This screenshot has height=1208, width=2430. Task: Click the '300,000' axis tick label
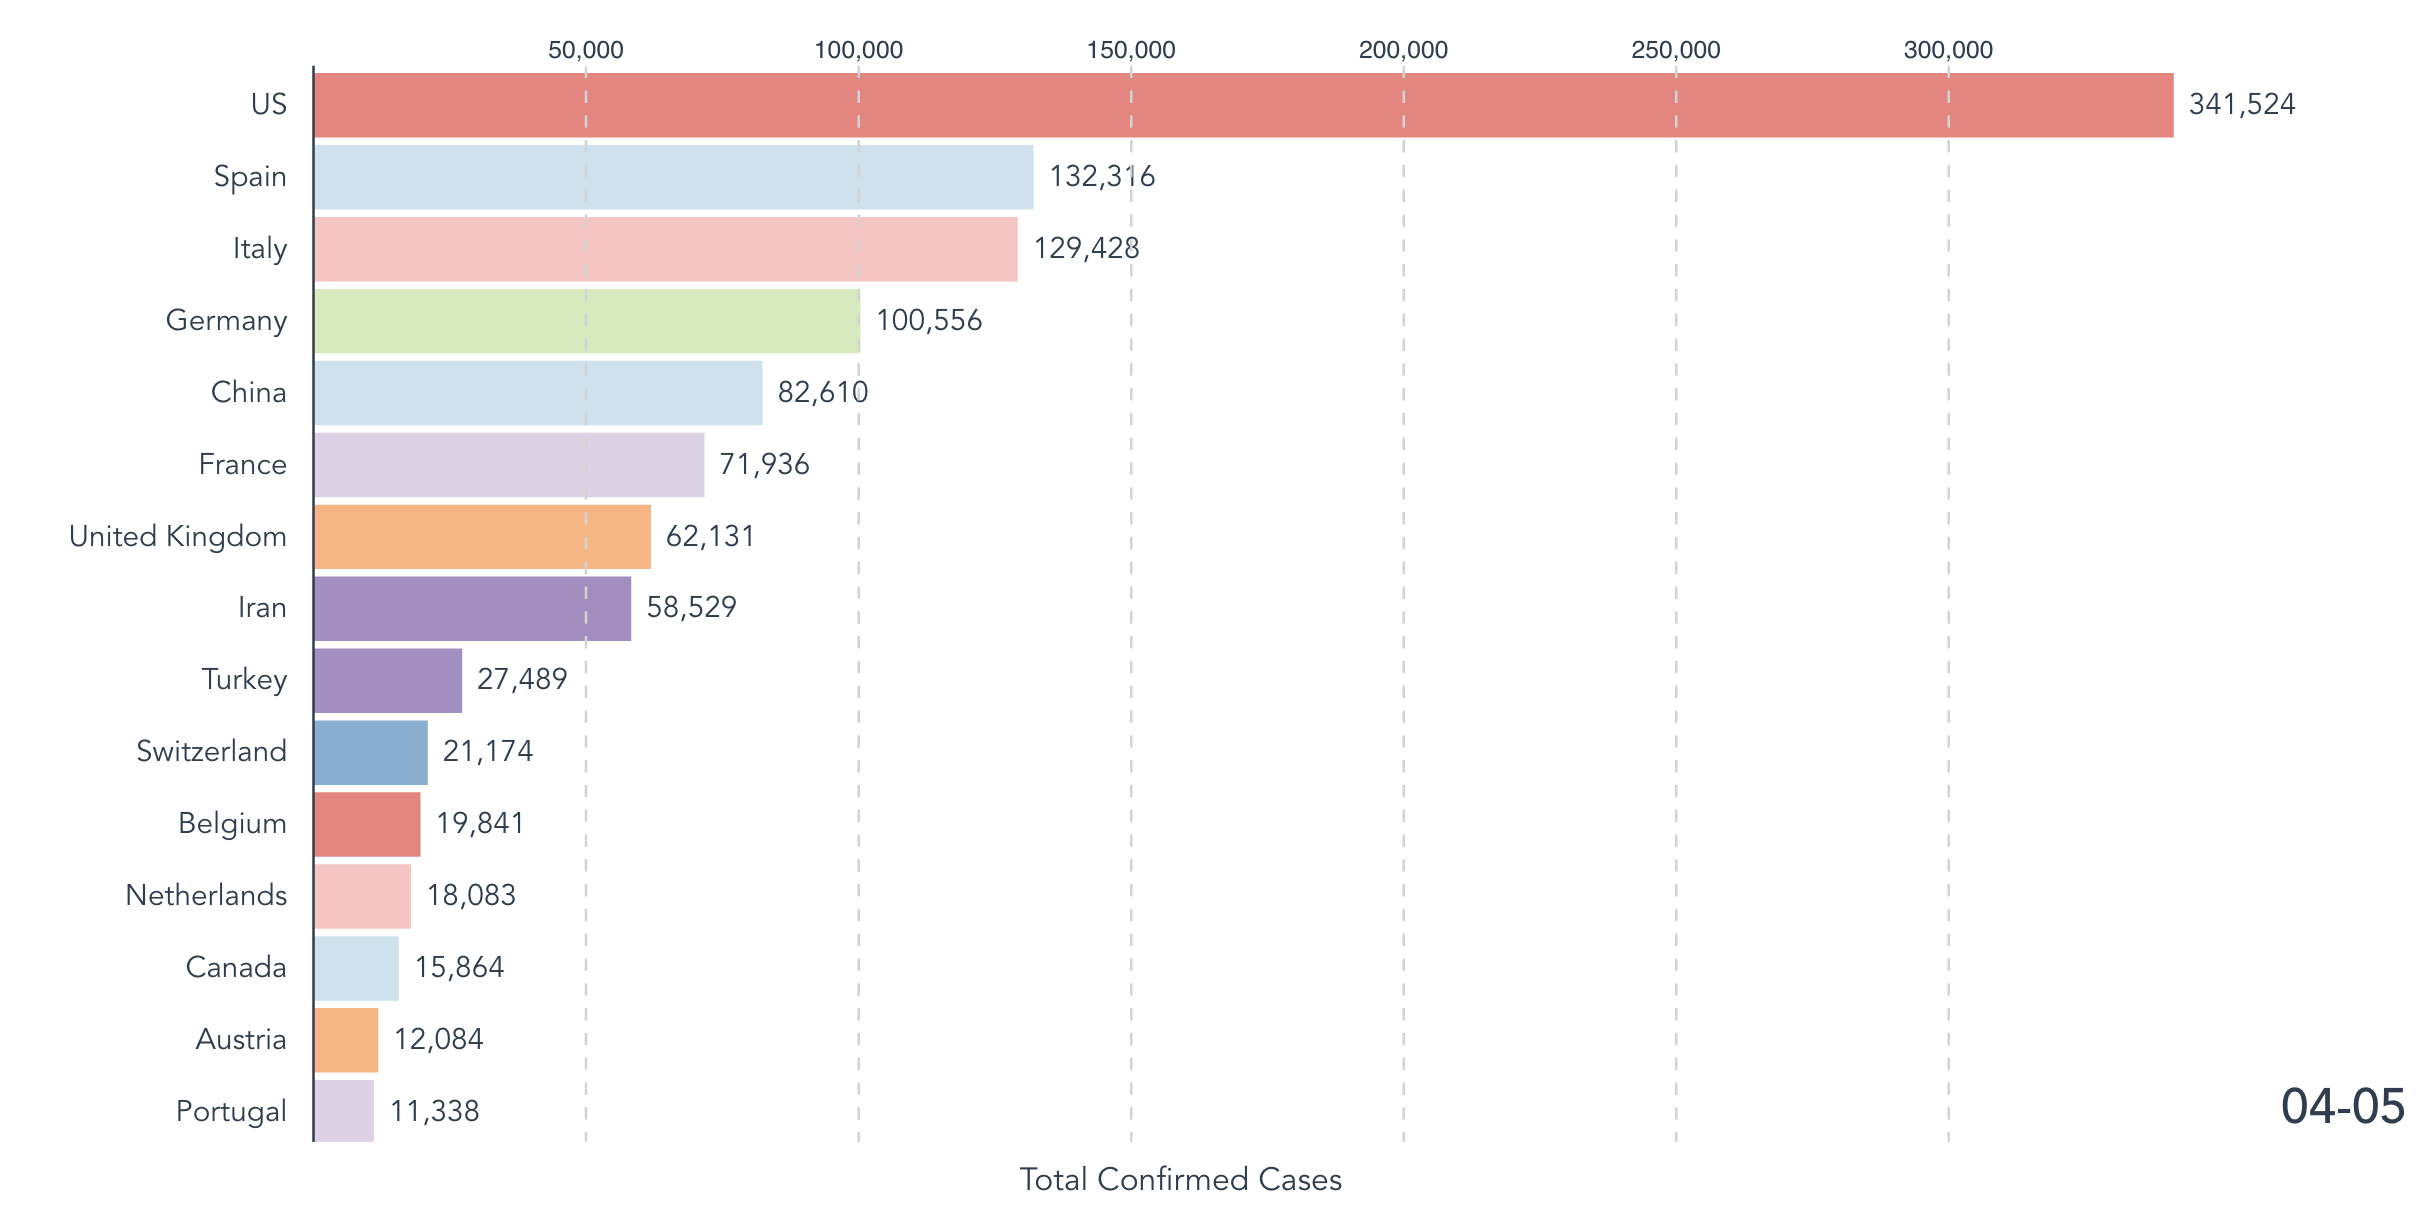[1948, 50]
